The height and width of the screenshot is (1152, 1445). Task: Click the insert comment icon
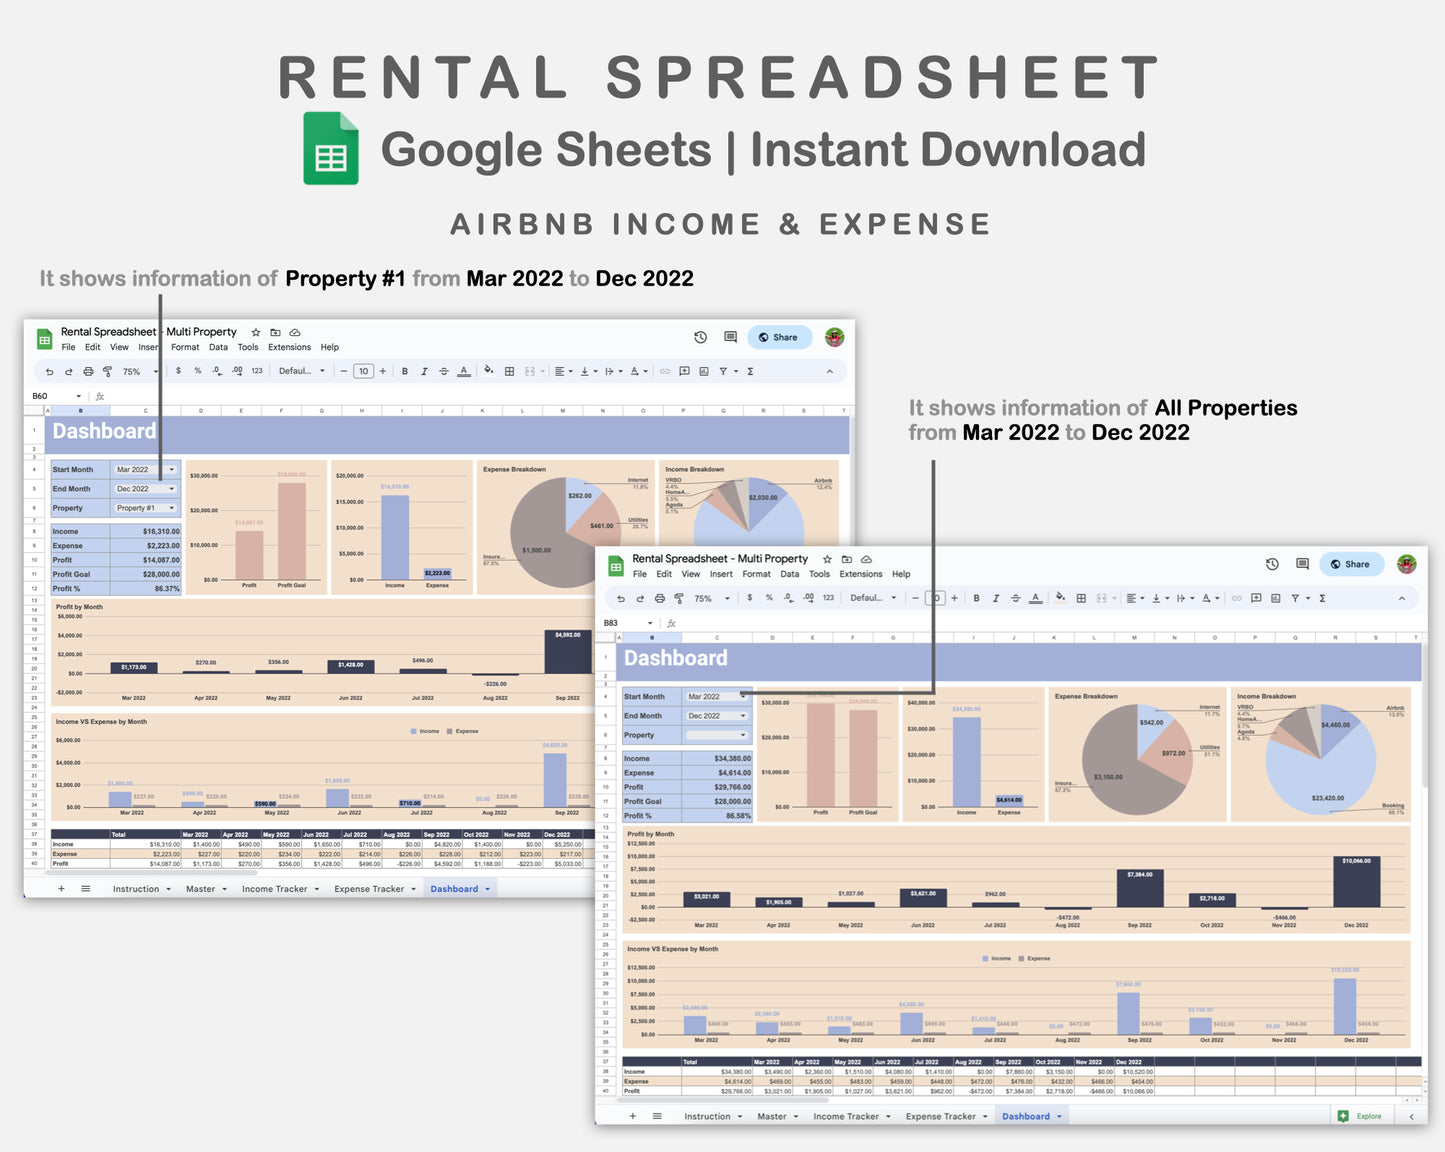(684, 371)
